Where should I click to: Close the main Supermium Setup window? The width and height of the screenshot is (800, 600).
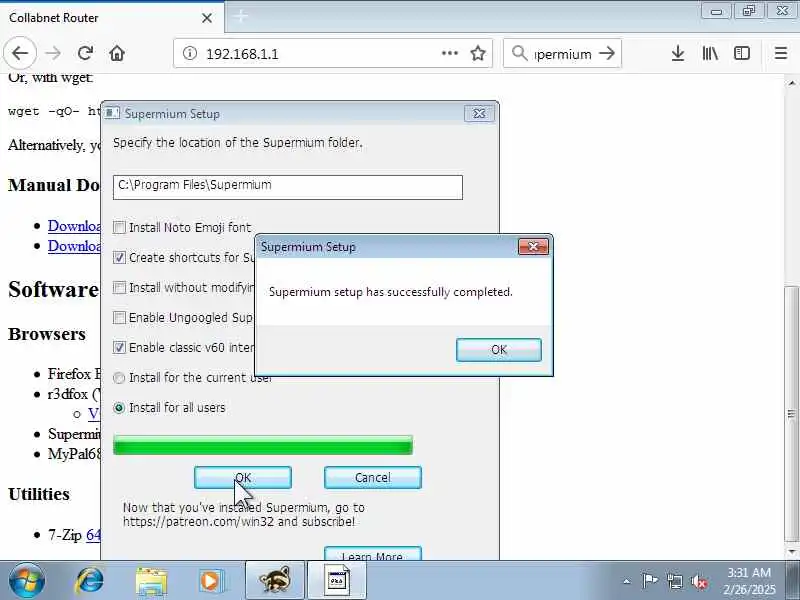coord(479,113)
